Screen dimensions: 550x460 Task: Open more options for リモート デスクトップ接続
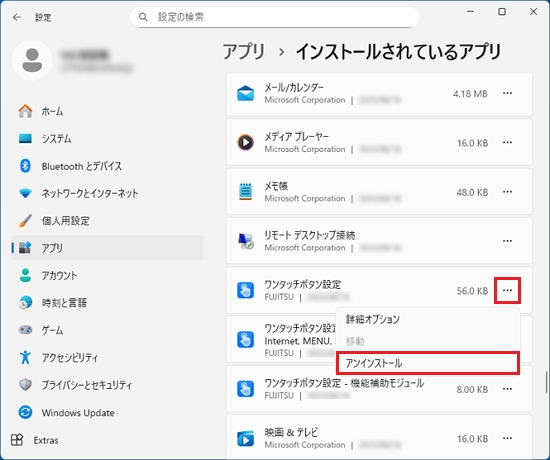click(507, 241)
